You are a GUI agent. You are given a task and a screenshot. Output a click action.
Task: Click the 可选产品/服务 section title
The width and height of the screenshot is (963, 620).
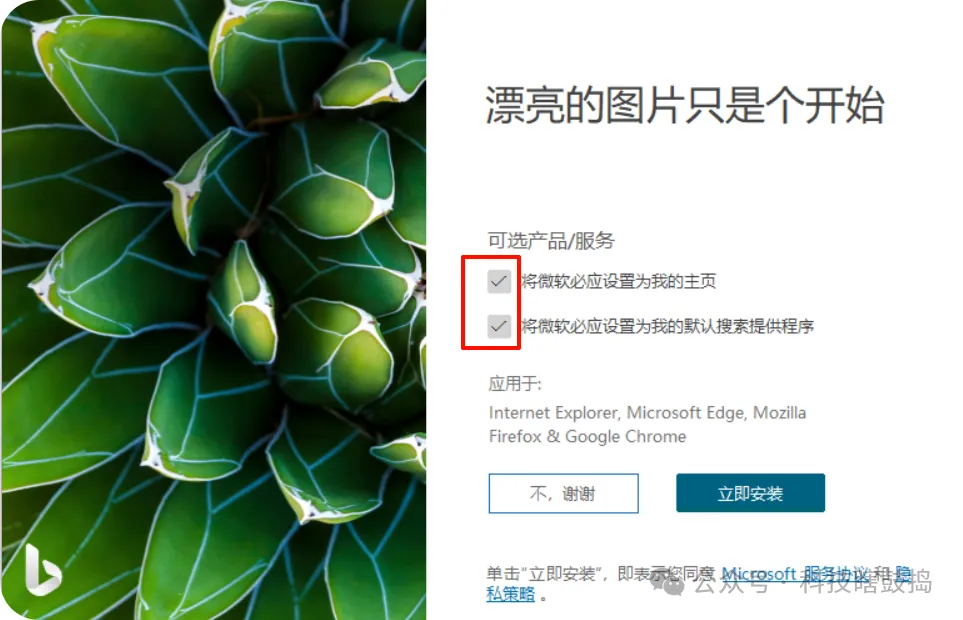click(551, 240)
